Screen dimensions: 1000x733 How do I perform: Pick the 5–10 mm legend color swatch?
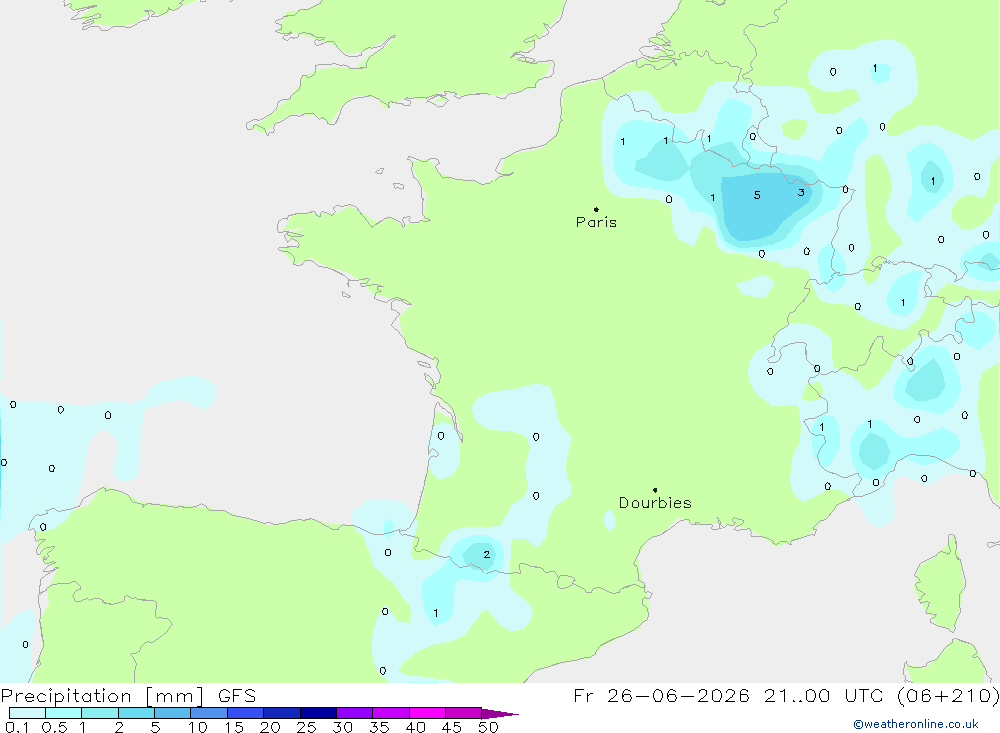point(172,713)
